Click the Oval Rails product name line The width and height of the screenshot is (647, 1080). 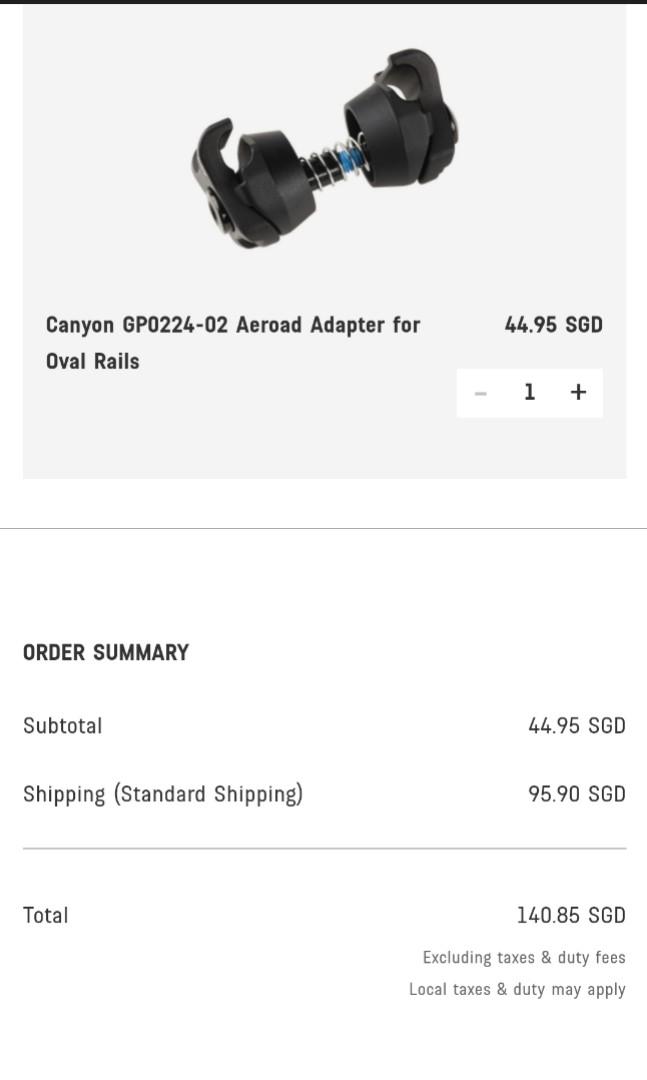[91, 361]
